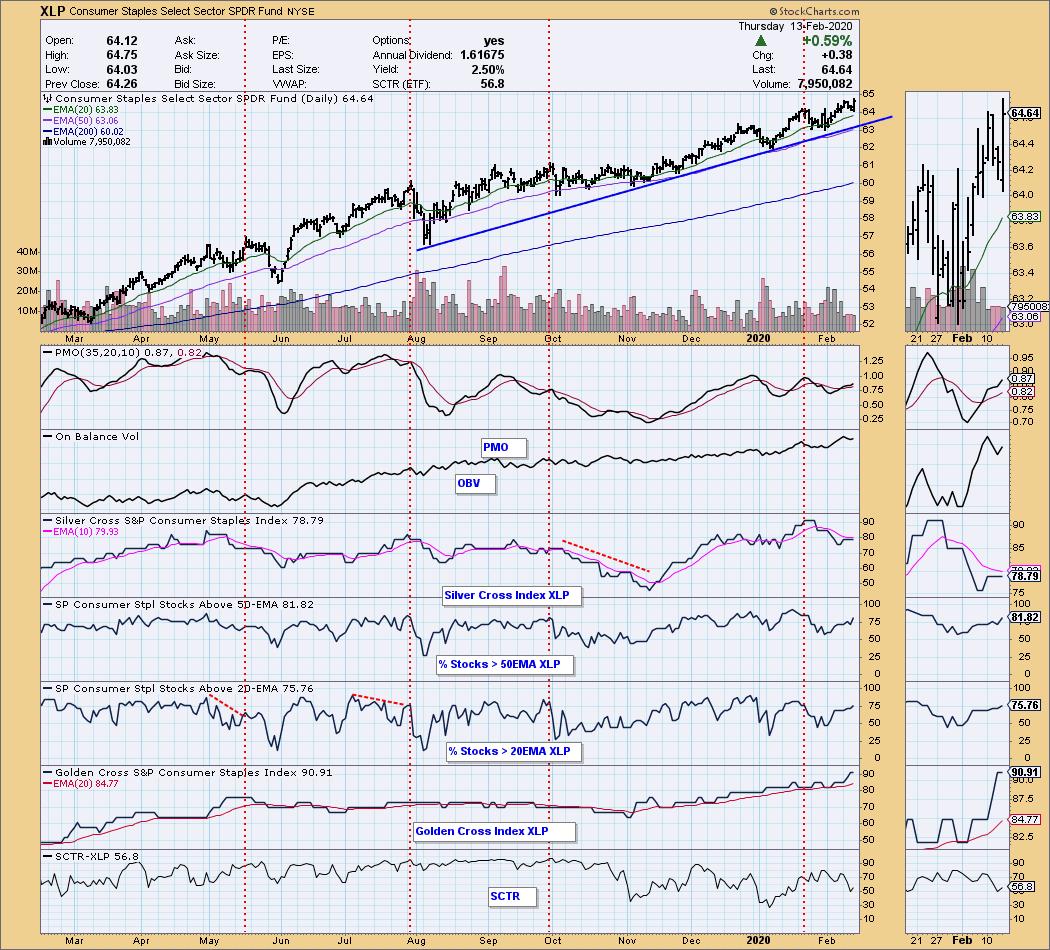Viewport: 1050px width, 950px height.
Task: Select the fund name 'Consumer Staples Select Sector SPDR Fund NYSE'
Action: tap(192, 11)
